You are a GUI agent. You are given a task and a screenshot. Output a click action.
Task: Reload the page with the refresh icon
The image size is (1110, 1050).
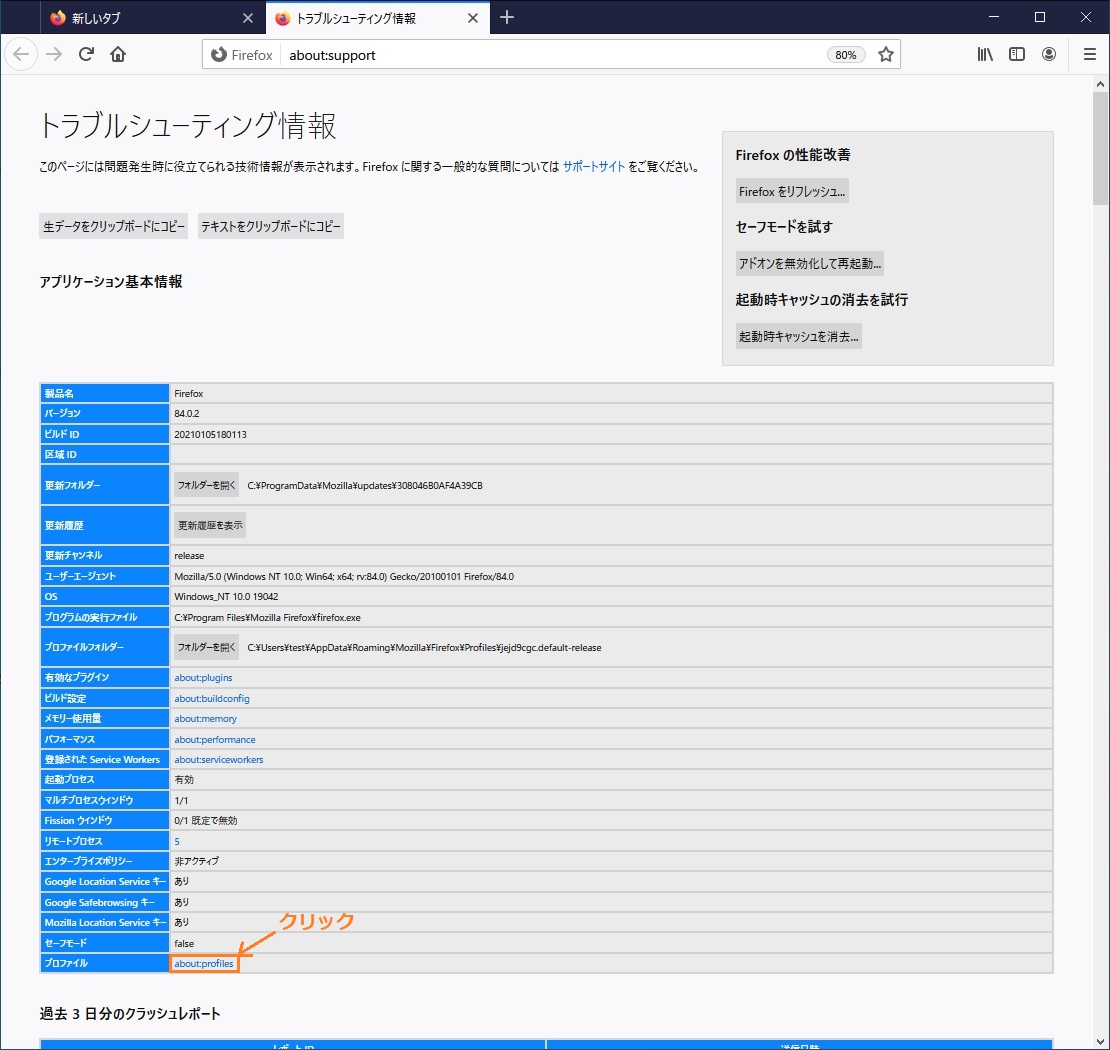[86, 55]
